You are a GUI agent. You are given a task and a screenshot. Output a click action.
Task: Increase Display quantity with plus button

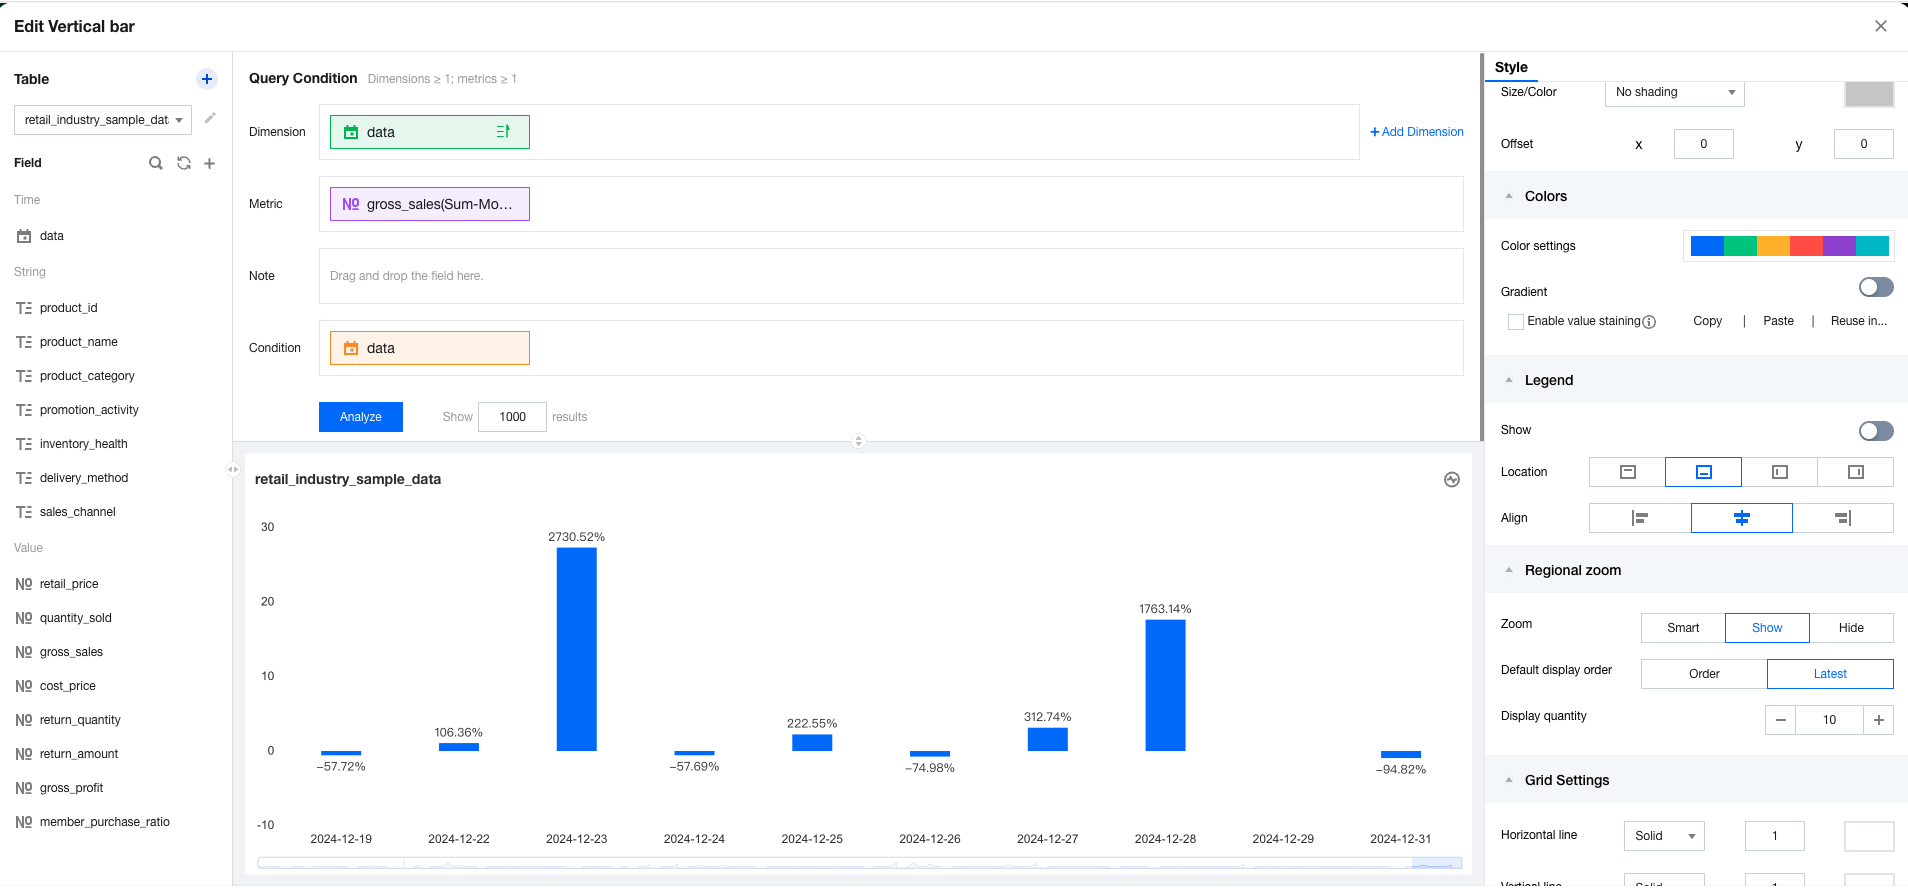point(1878,720)
